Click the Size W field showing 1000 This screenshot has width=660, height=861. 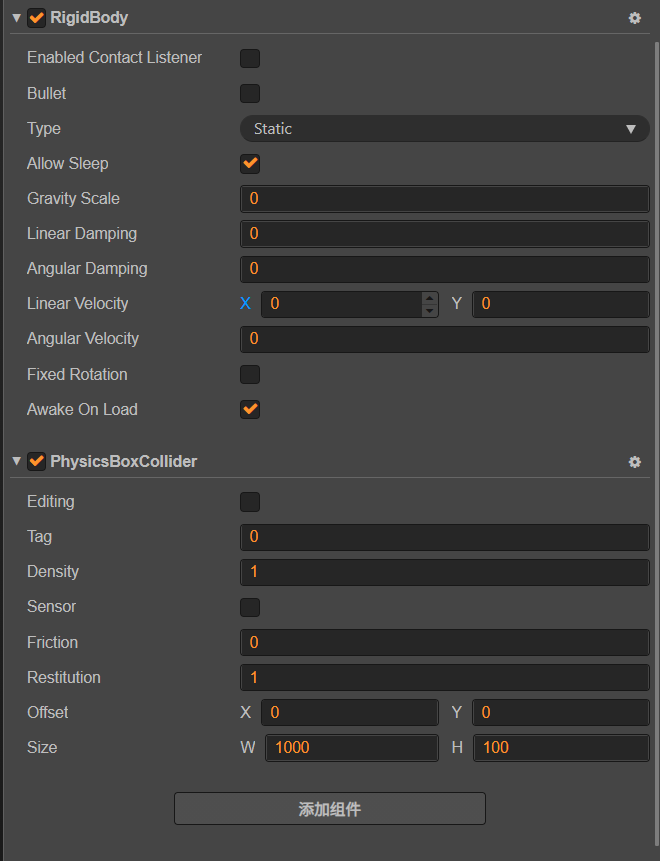click(351, 748)
